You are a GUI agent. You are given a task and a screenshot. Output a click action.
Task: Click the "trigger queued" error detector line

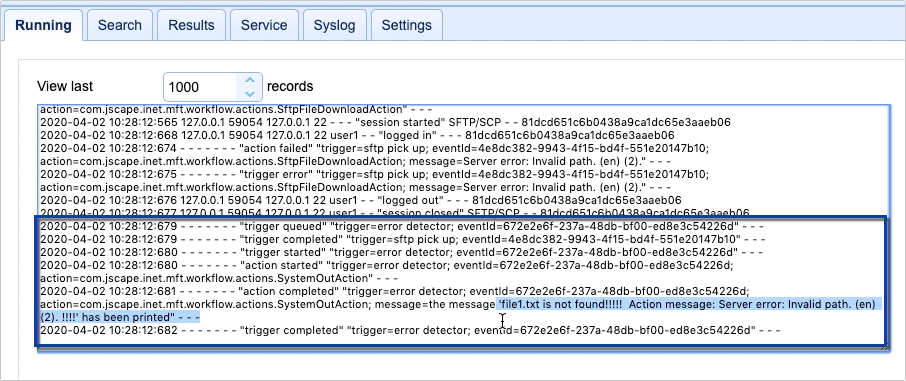[402, 226]
